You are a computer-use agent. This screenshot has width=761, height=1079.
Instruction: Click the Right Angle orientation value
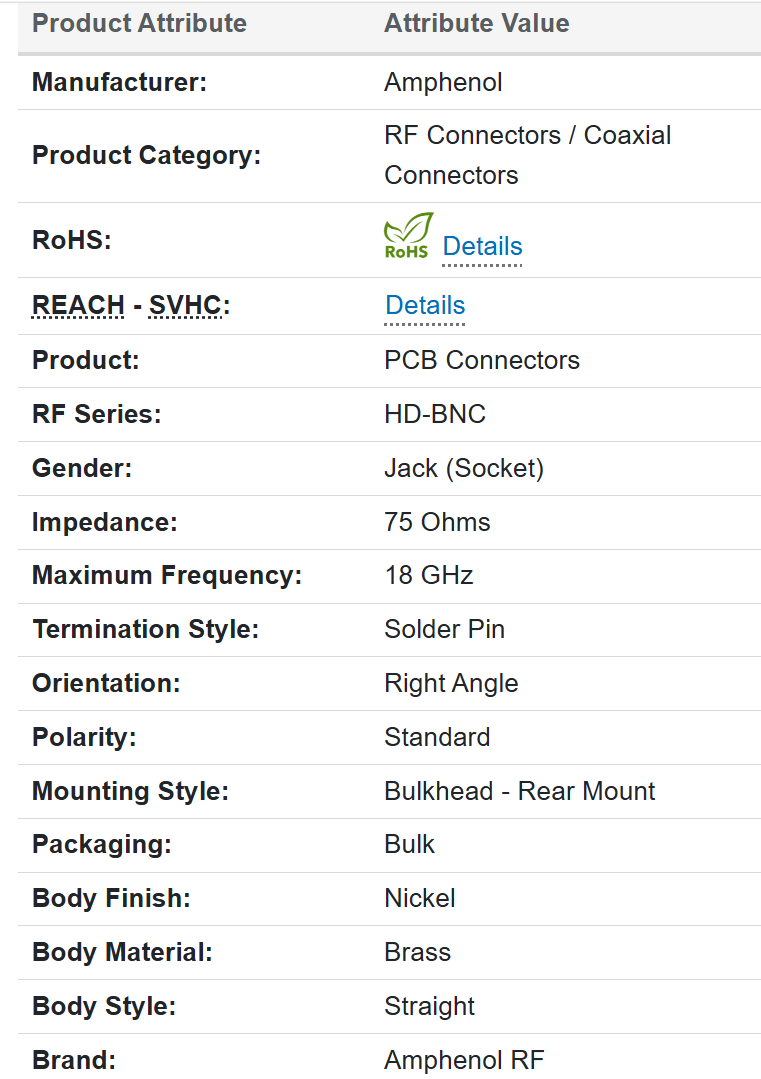[x=451, y=684]
